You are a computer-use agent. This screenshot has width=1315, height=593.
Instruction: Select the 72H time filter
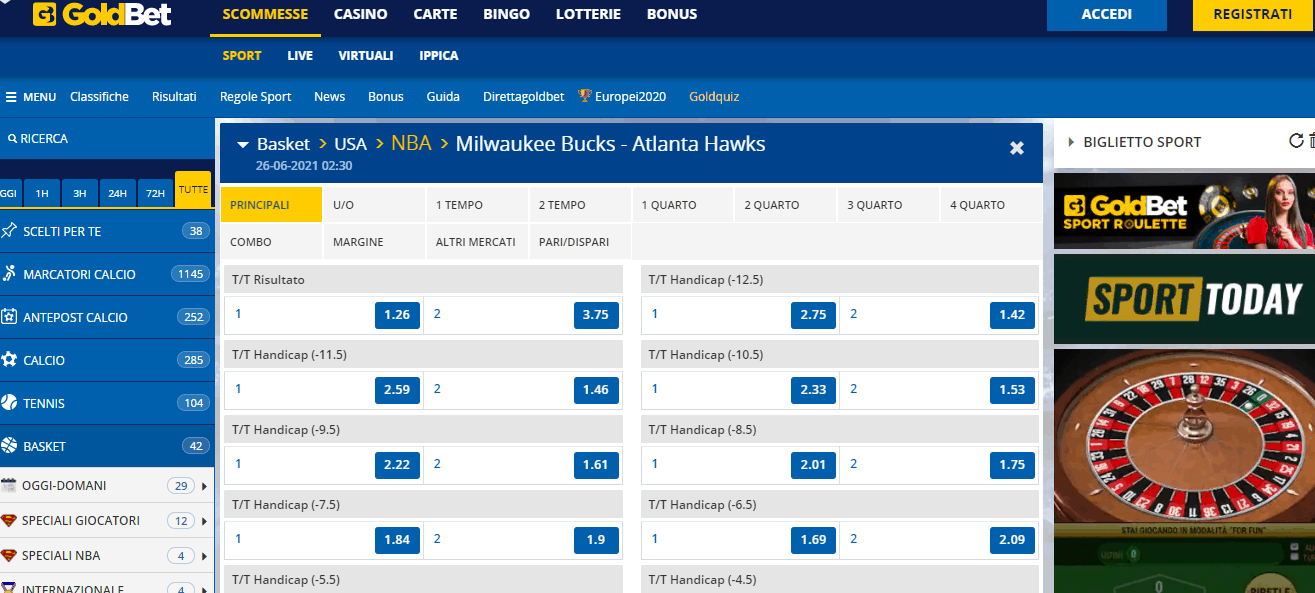tap(156, 193)
